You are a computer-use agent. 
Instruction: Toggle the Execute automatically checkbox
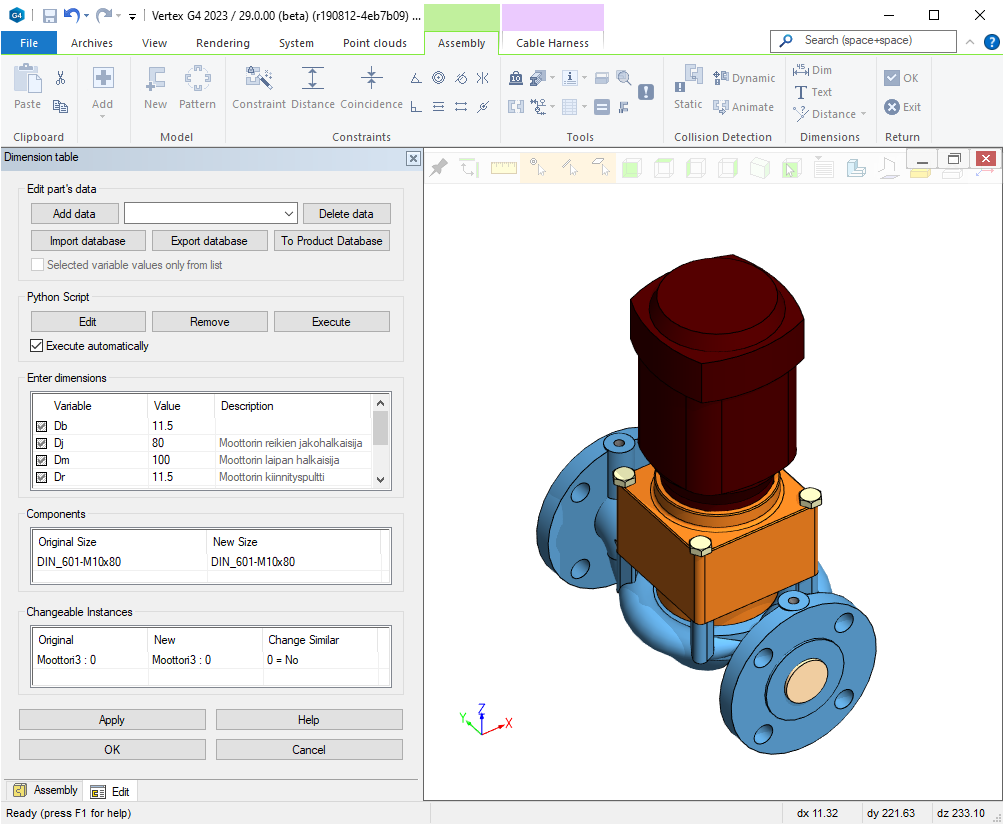click(x=38, y=346)
